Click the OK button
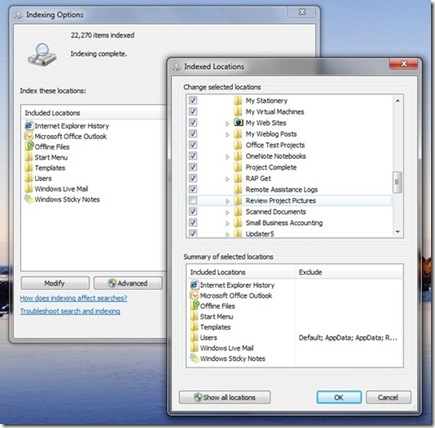Viewport: 435px width, 428px height. pyautogui.click(x=339, y=397)
